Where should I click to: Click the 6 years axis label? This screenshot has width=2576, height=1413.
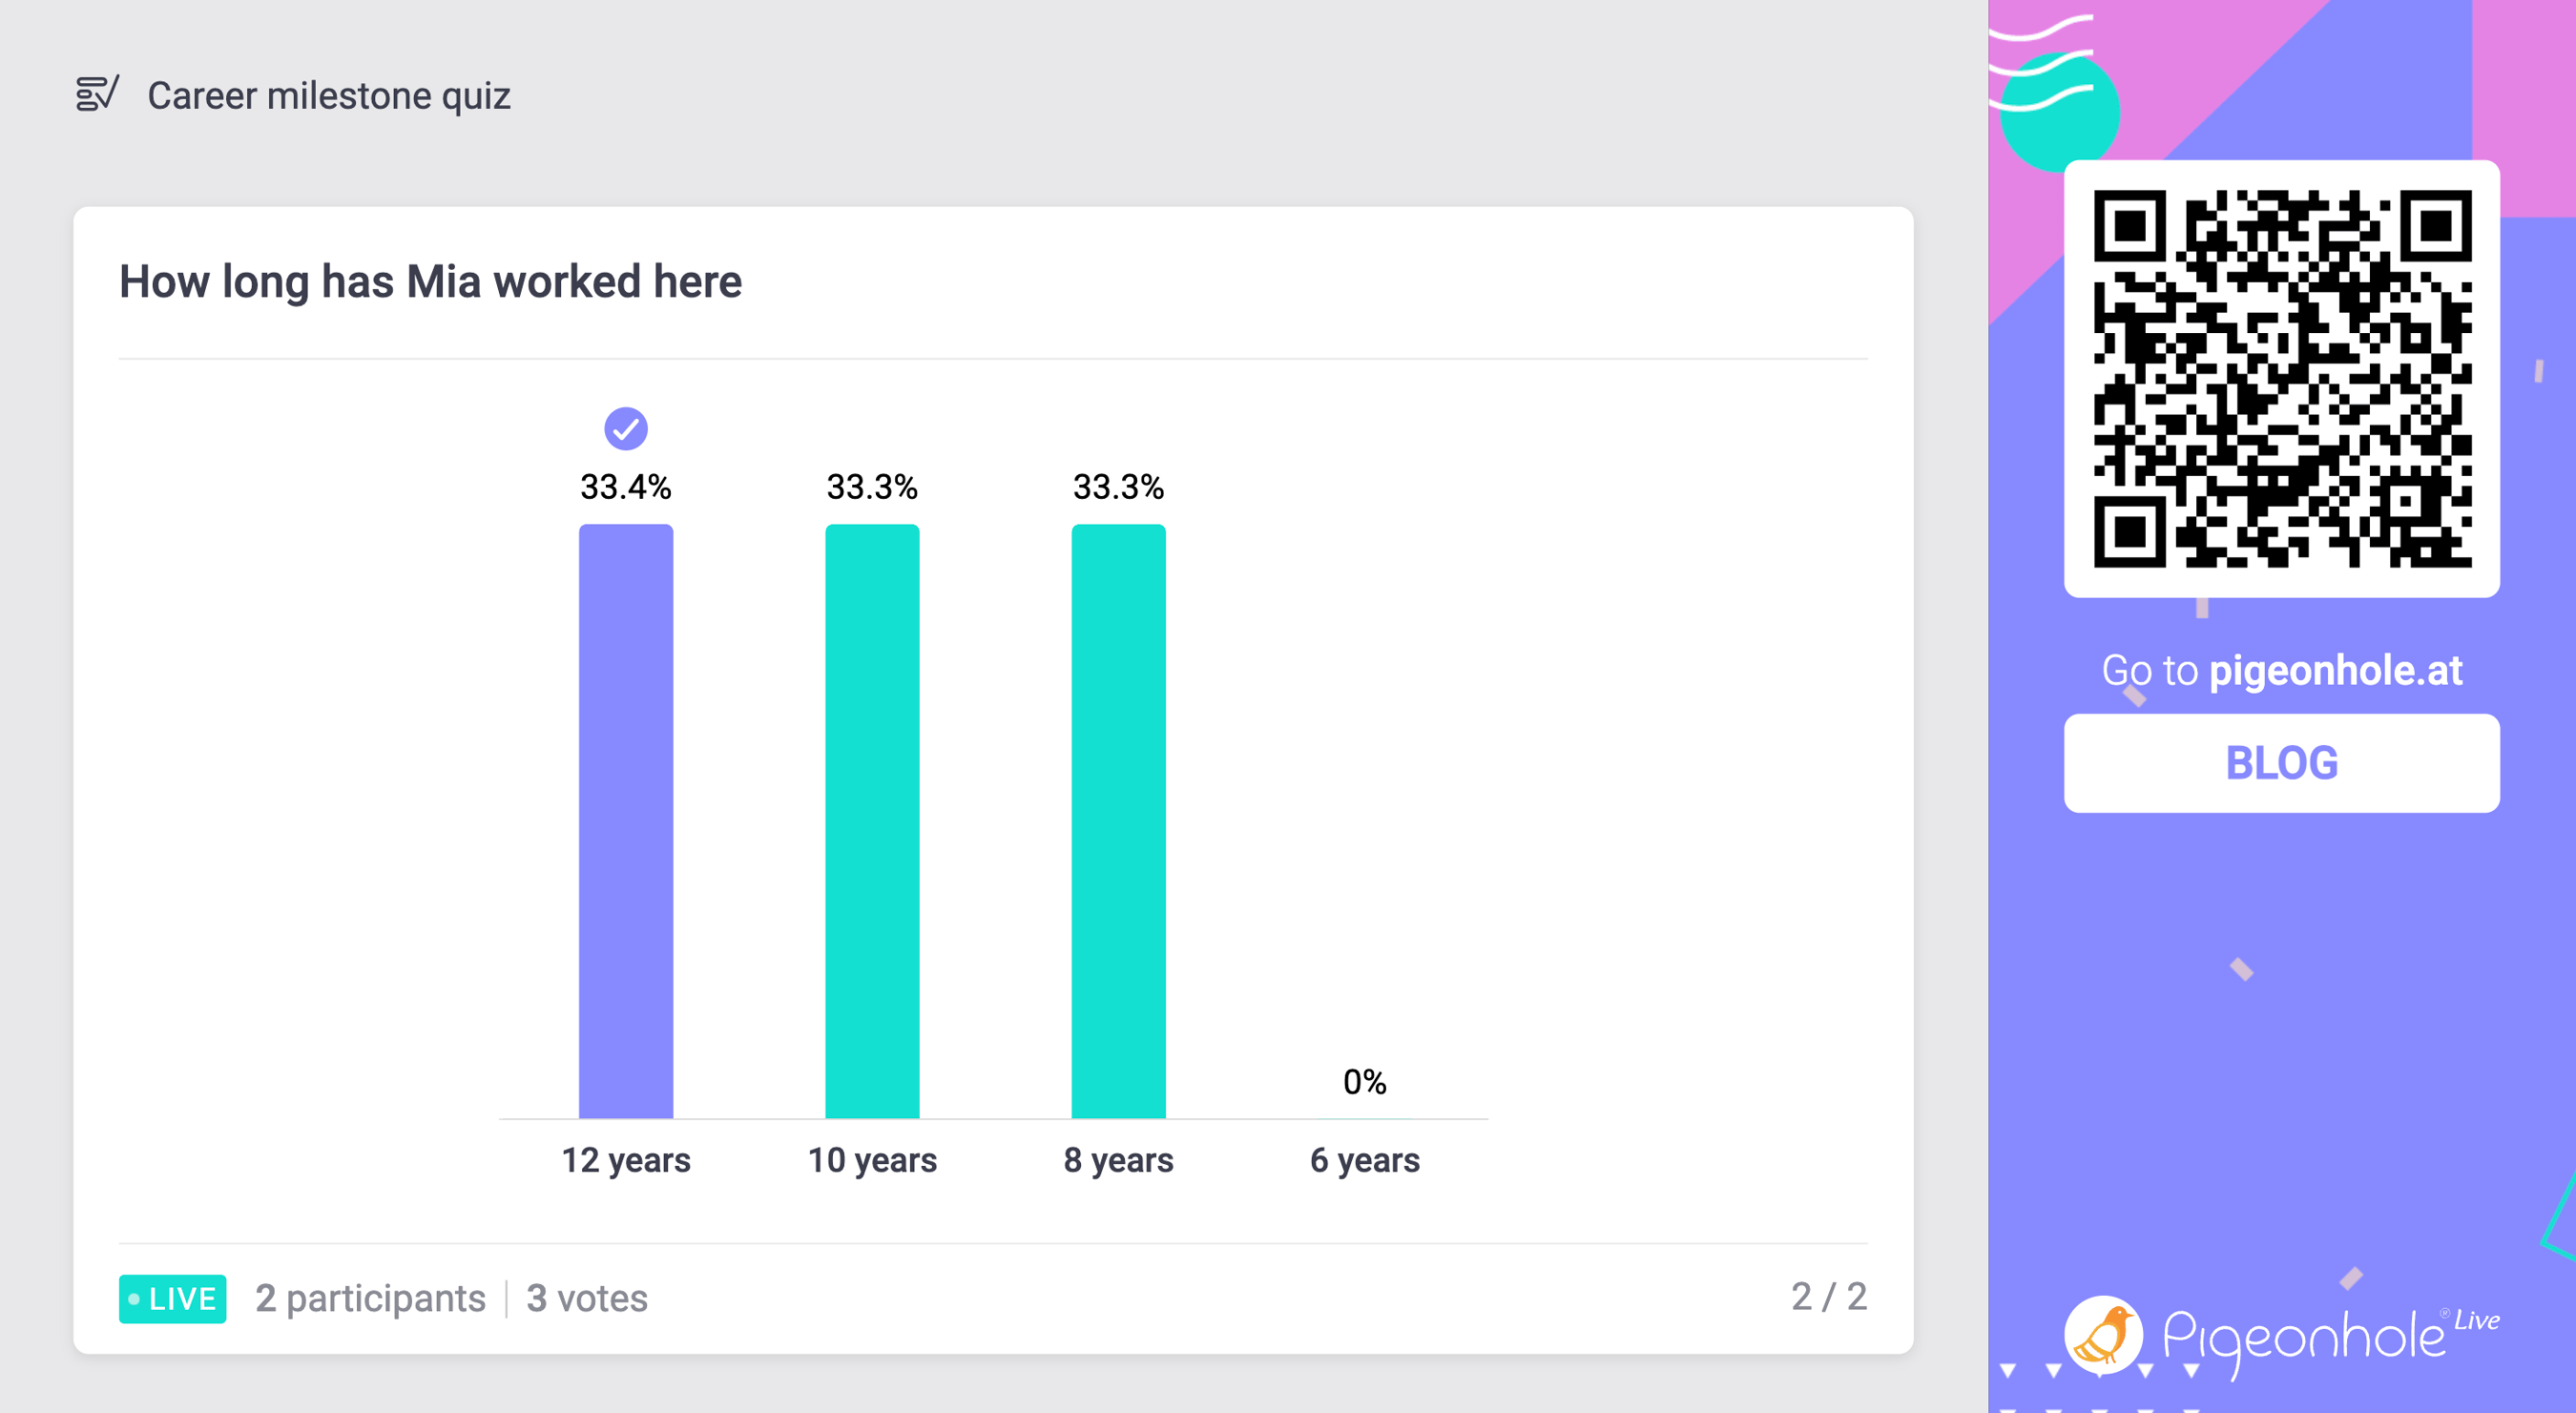coord(1365,1160)
